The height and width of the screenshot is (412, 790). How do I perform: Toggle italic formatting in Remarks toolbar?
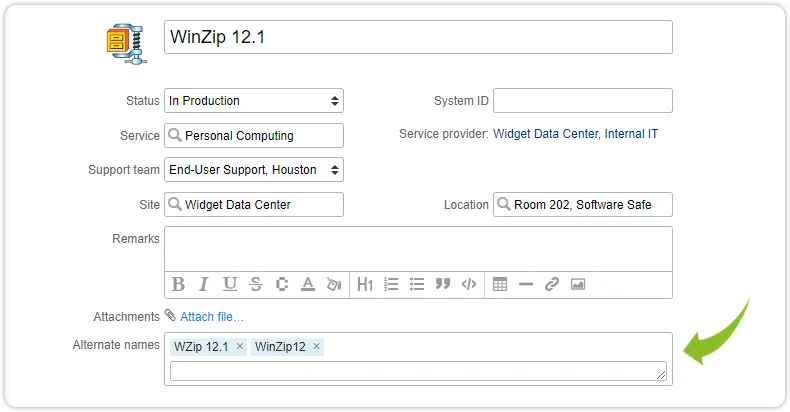[204, 285]
